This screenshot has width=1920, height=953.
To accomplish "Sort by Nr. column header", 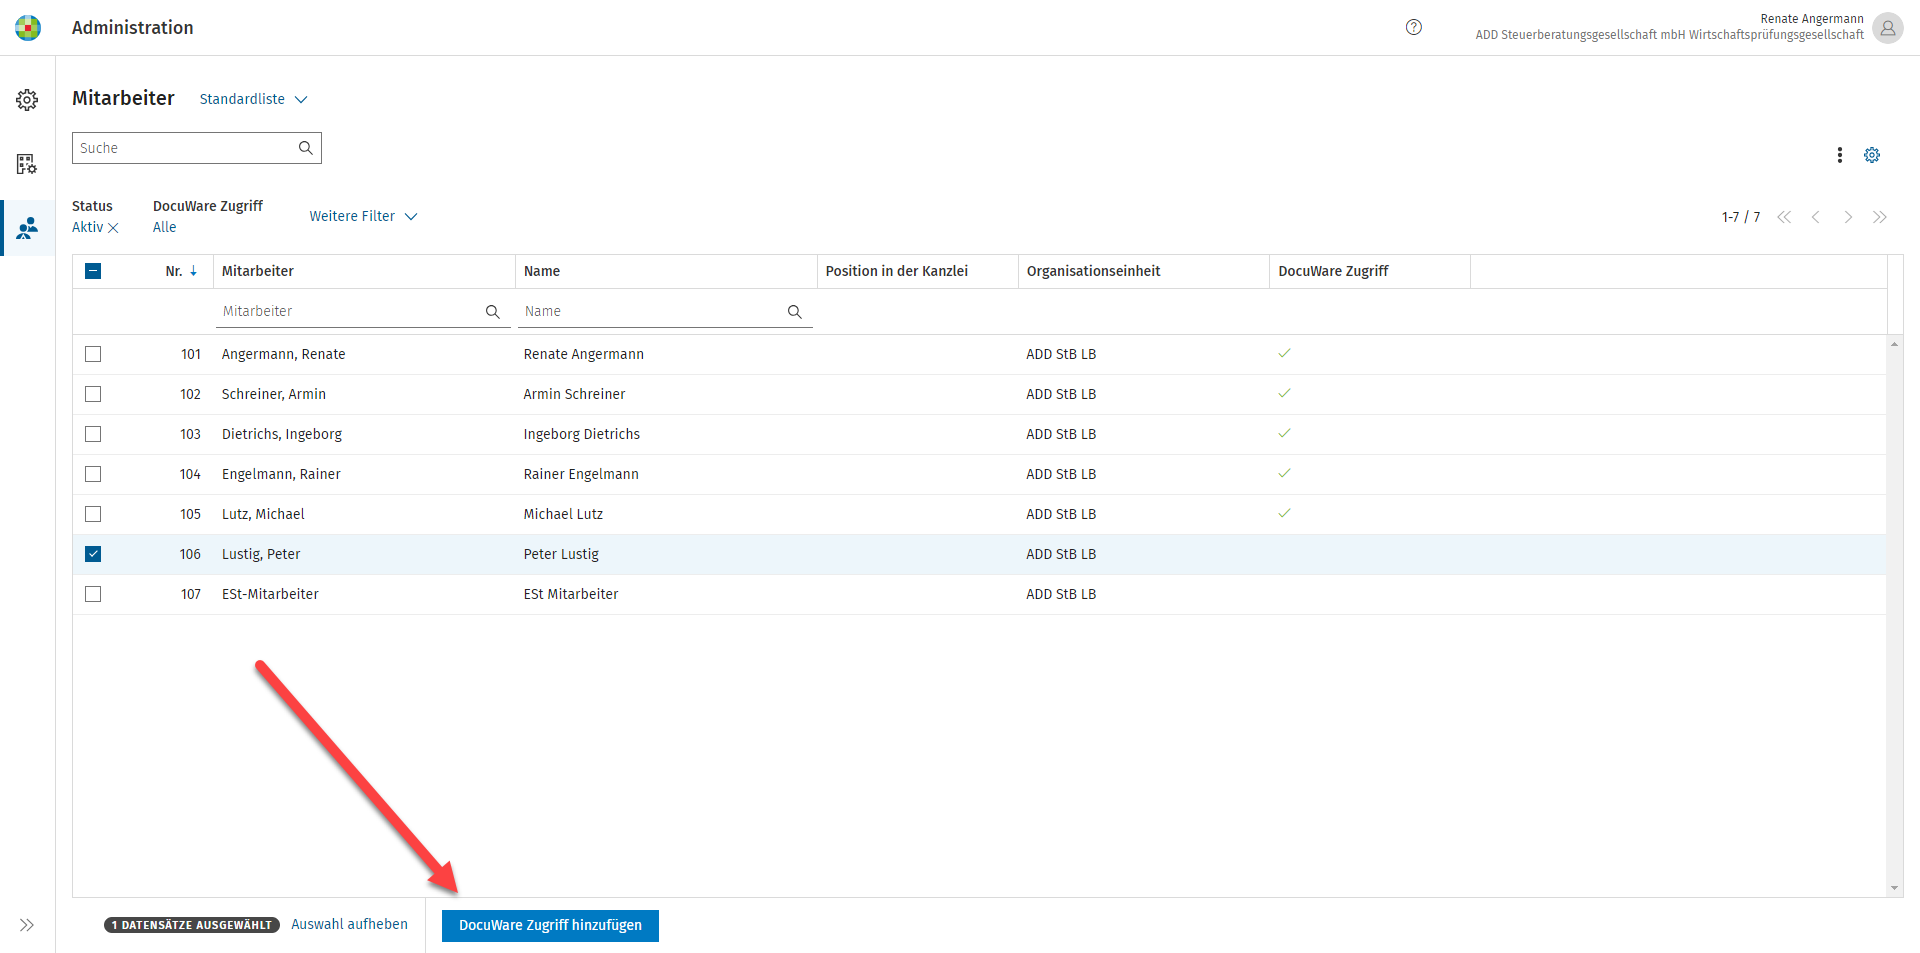I will point(174,271).
